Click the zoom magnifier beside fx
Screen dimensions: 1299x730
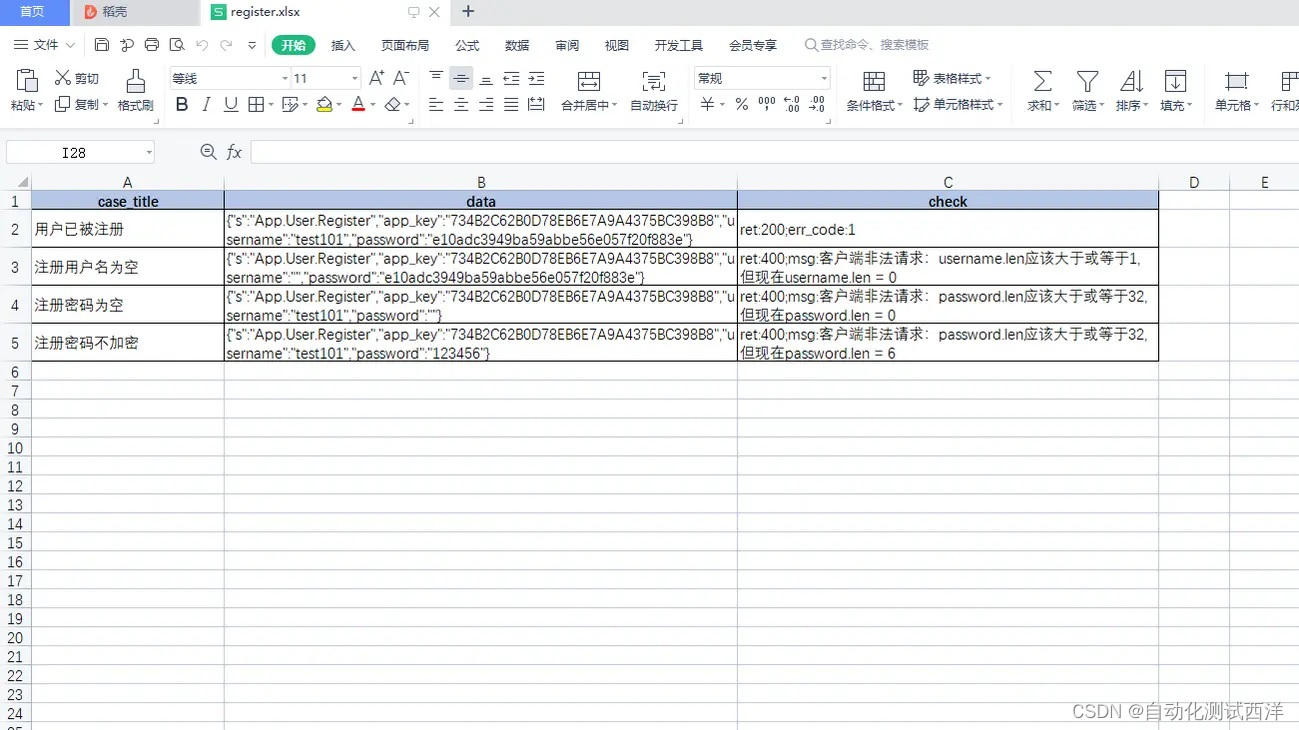pyautogui.click(x=208, y=152)
